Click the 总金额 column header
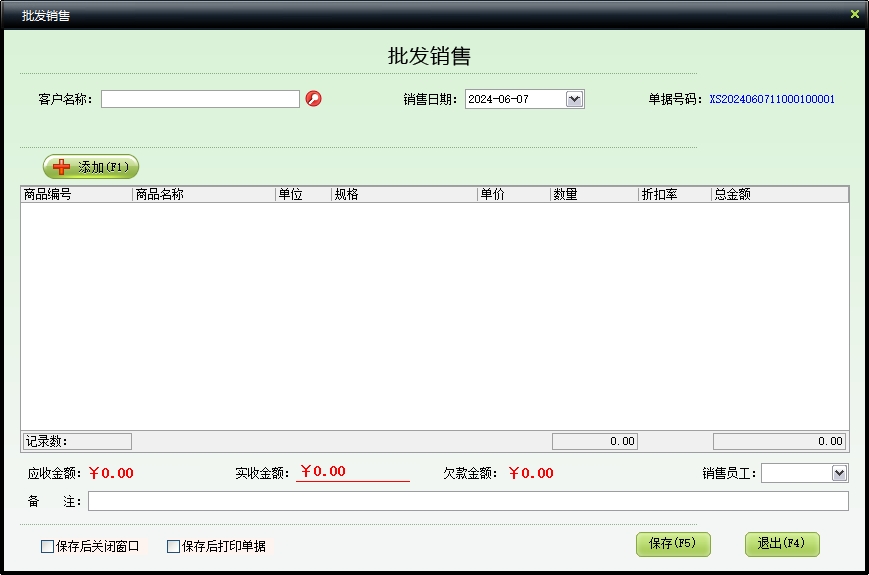869x575 pixels. (x=779, y=195)
